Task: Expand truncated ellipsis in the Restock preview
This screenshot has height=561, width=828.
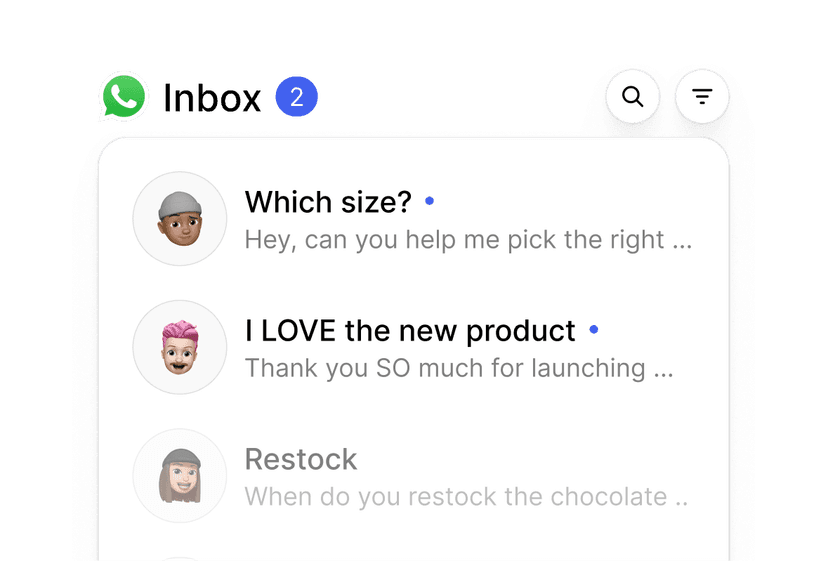Action: tap(681, 499)
